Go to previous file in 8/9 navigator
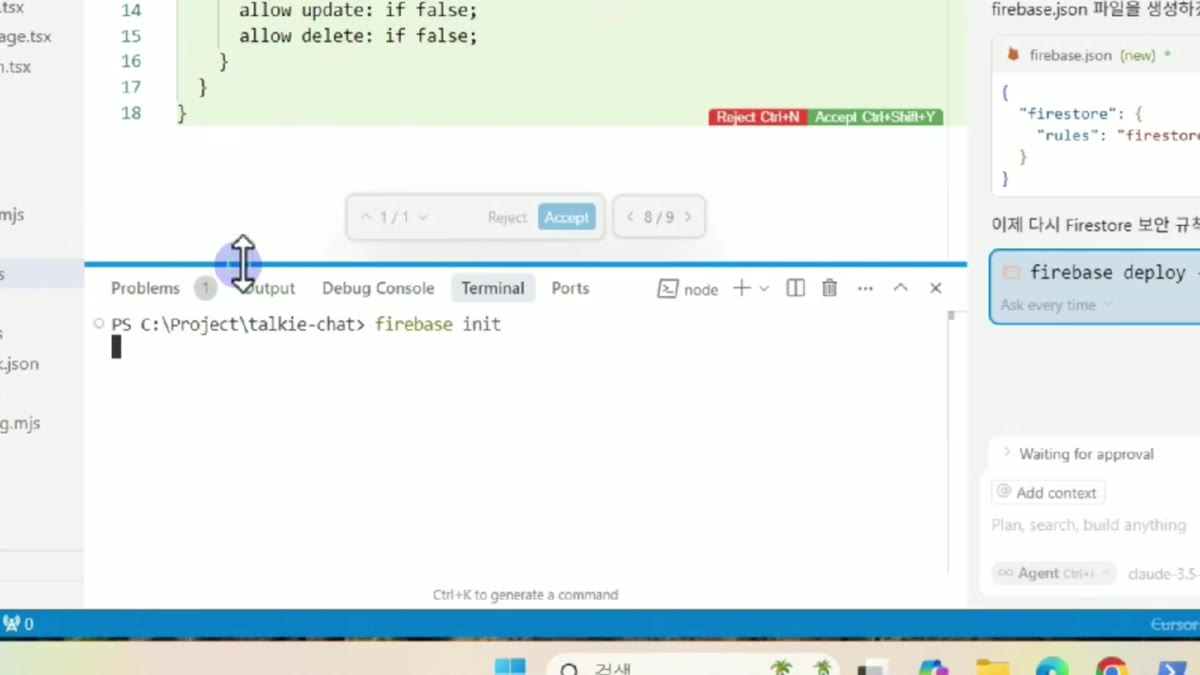 pos(630,217)
